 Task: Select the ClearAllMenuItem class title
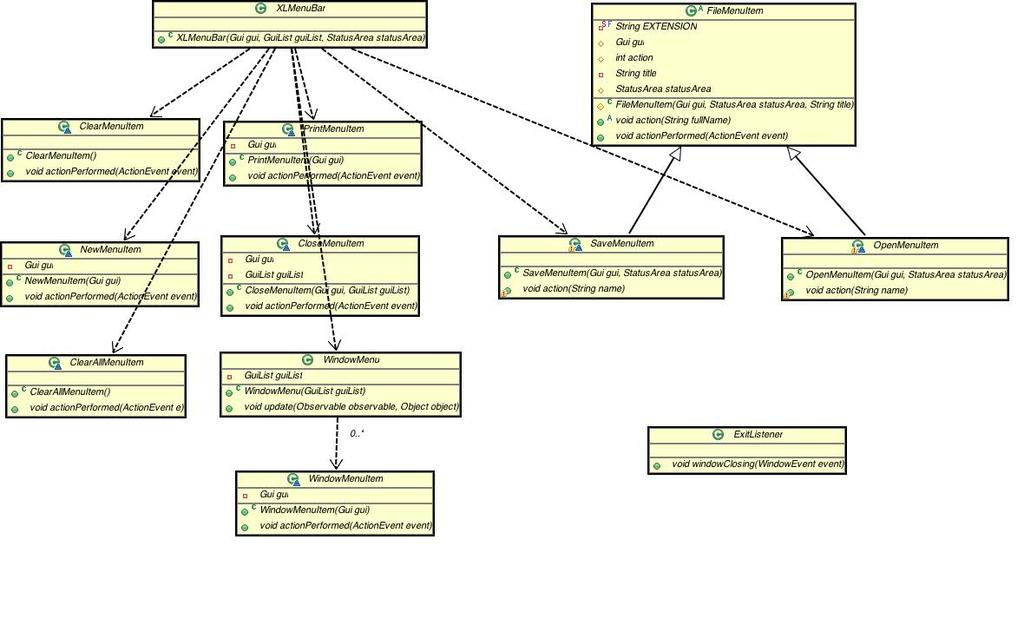coord(106,362)
